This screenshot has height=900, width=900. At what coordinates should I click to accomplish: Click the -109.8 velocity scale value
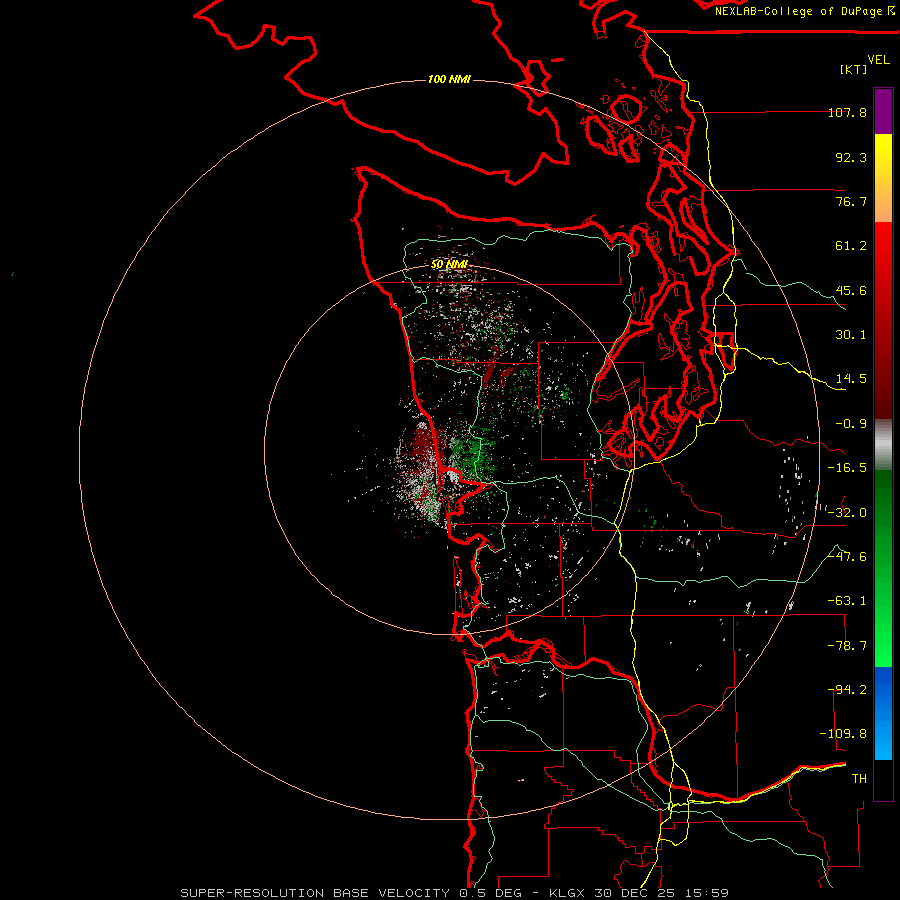coord(843,734)
